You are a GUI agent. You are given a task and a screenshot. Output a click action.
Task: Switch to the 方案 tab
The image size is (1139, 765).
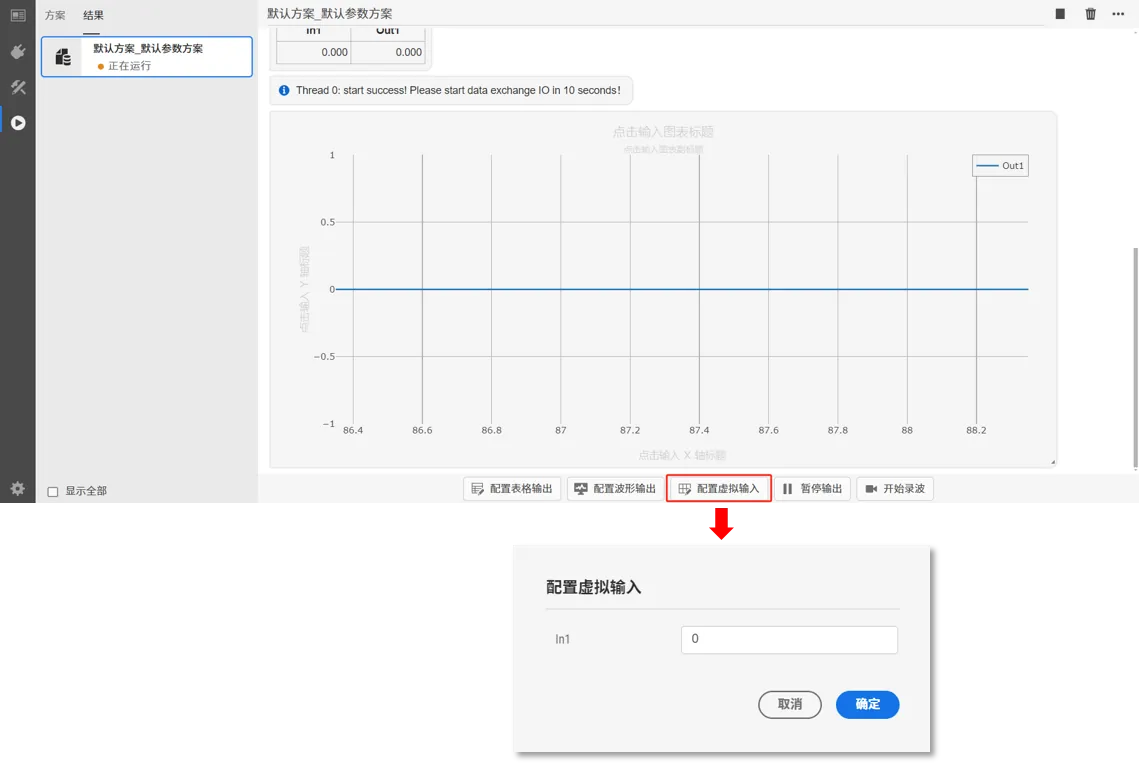click(55, 15)
